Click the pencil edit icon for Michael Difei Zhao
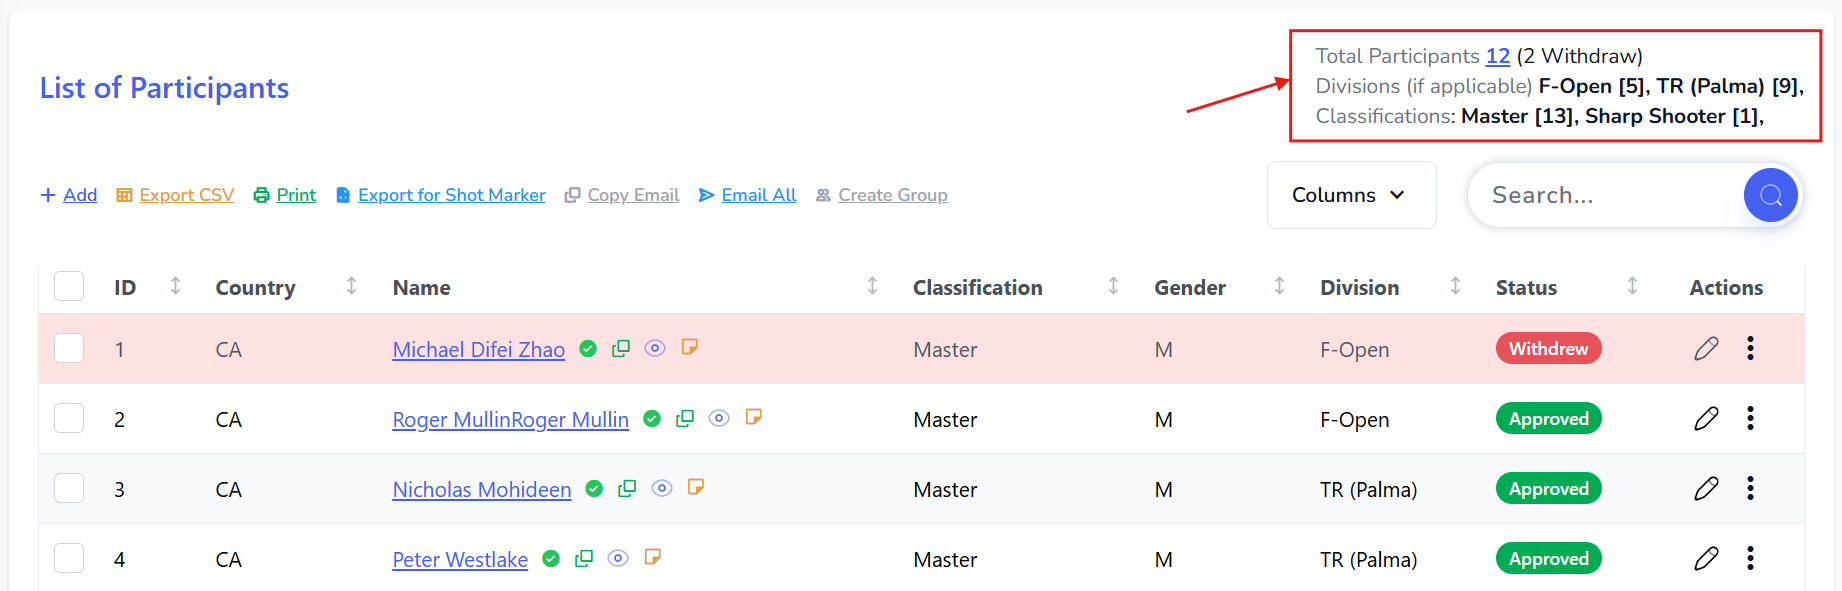This screenshot has height=591, width=1842. (1706, 348)
